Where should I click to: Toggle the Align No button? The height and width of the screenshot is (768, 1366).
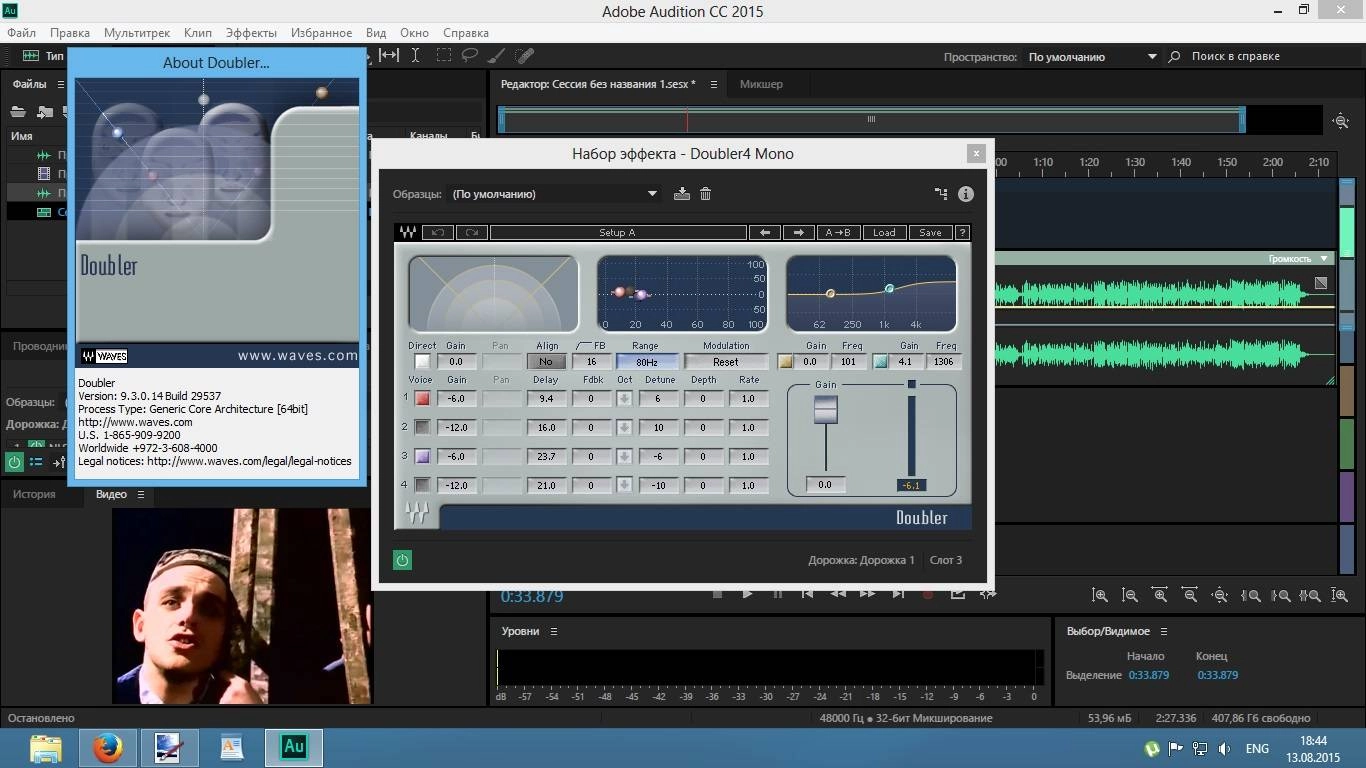pos(546,362)
